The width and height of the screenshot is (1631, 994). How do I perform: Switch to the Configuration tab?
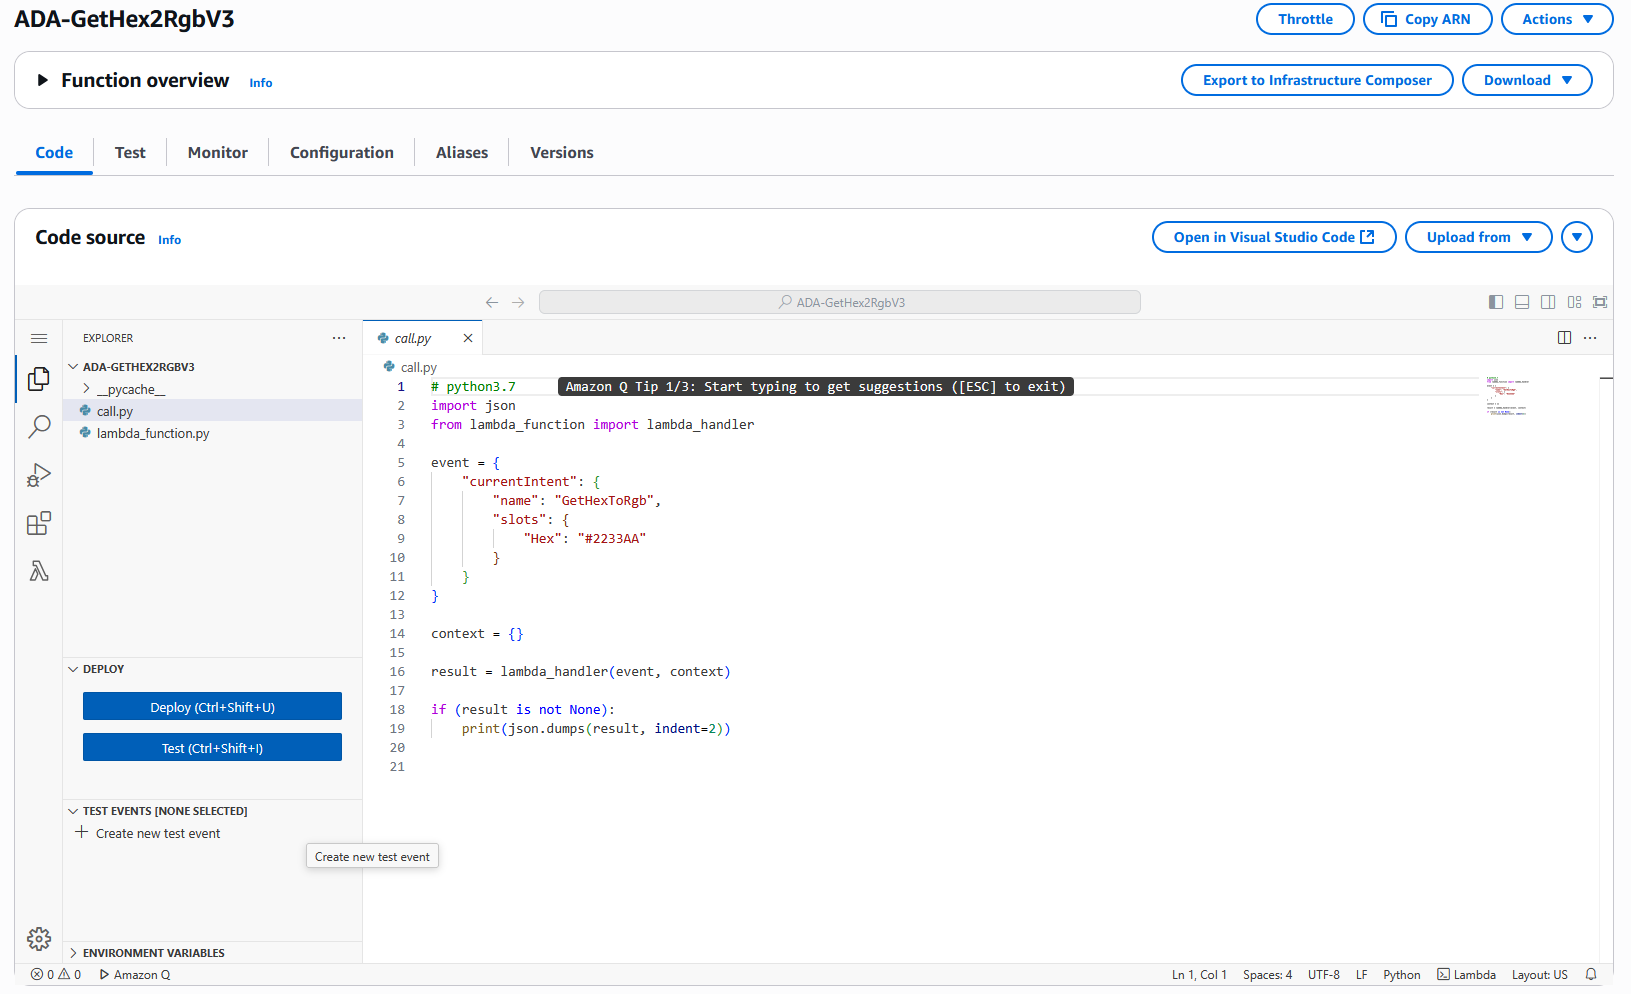(x=342, y=153)
